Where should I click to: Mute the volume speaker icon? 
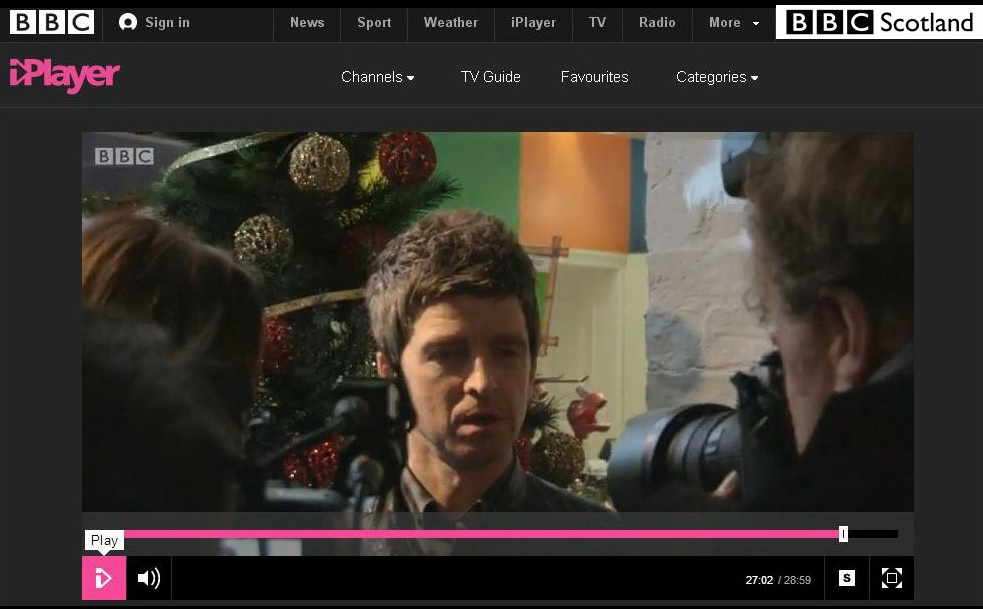pyautogui.click(x=148, y=578)
